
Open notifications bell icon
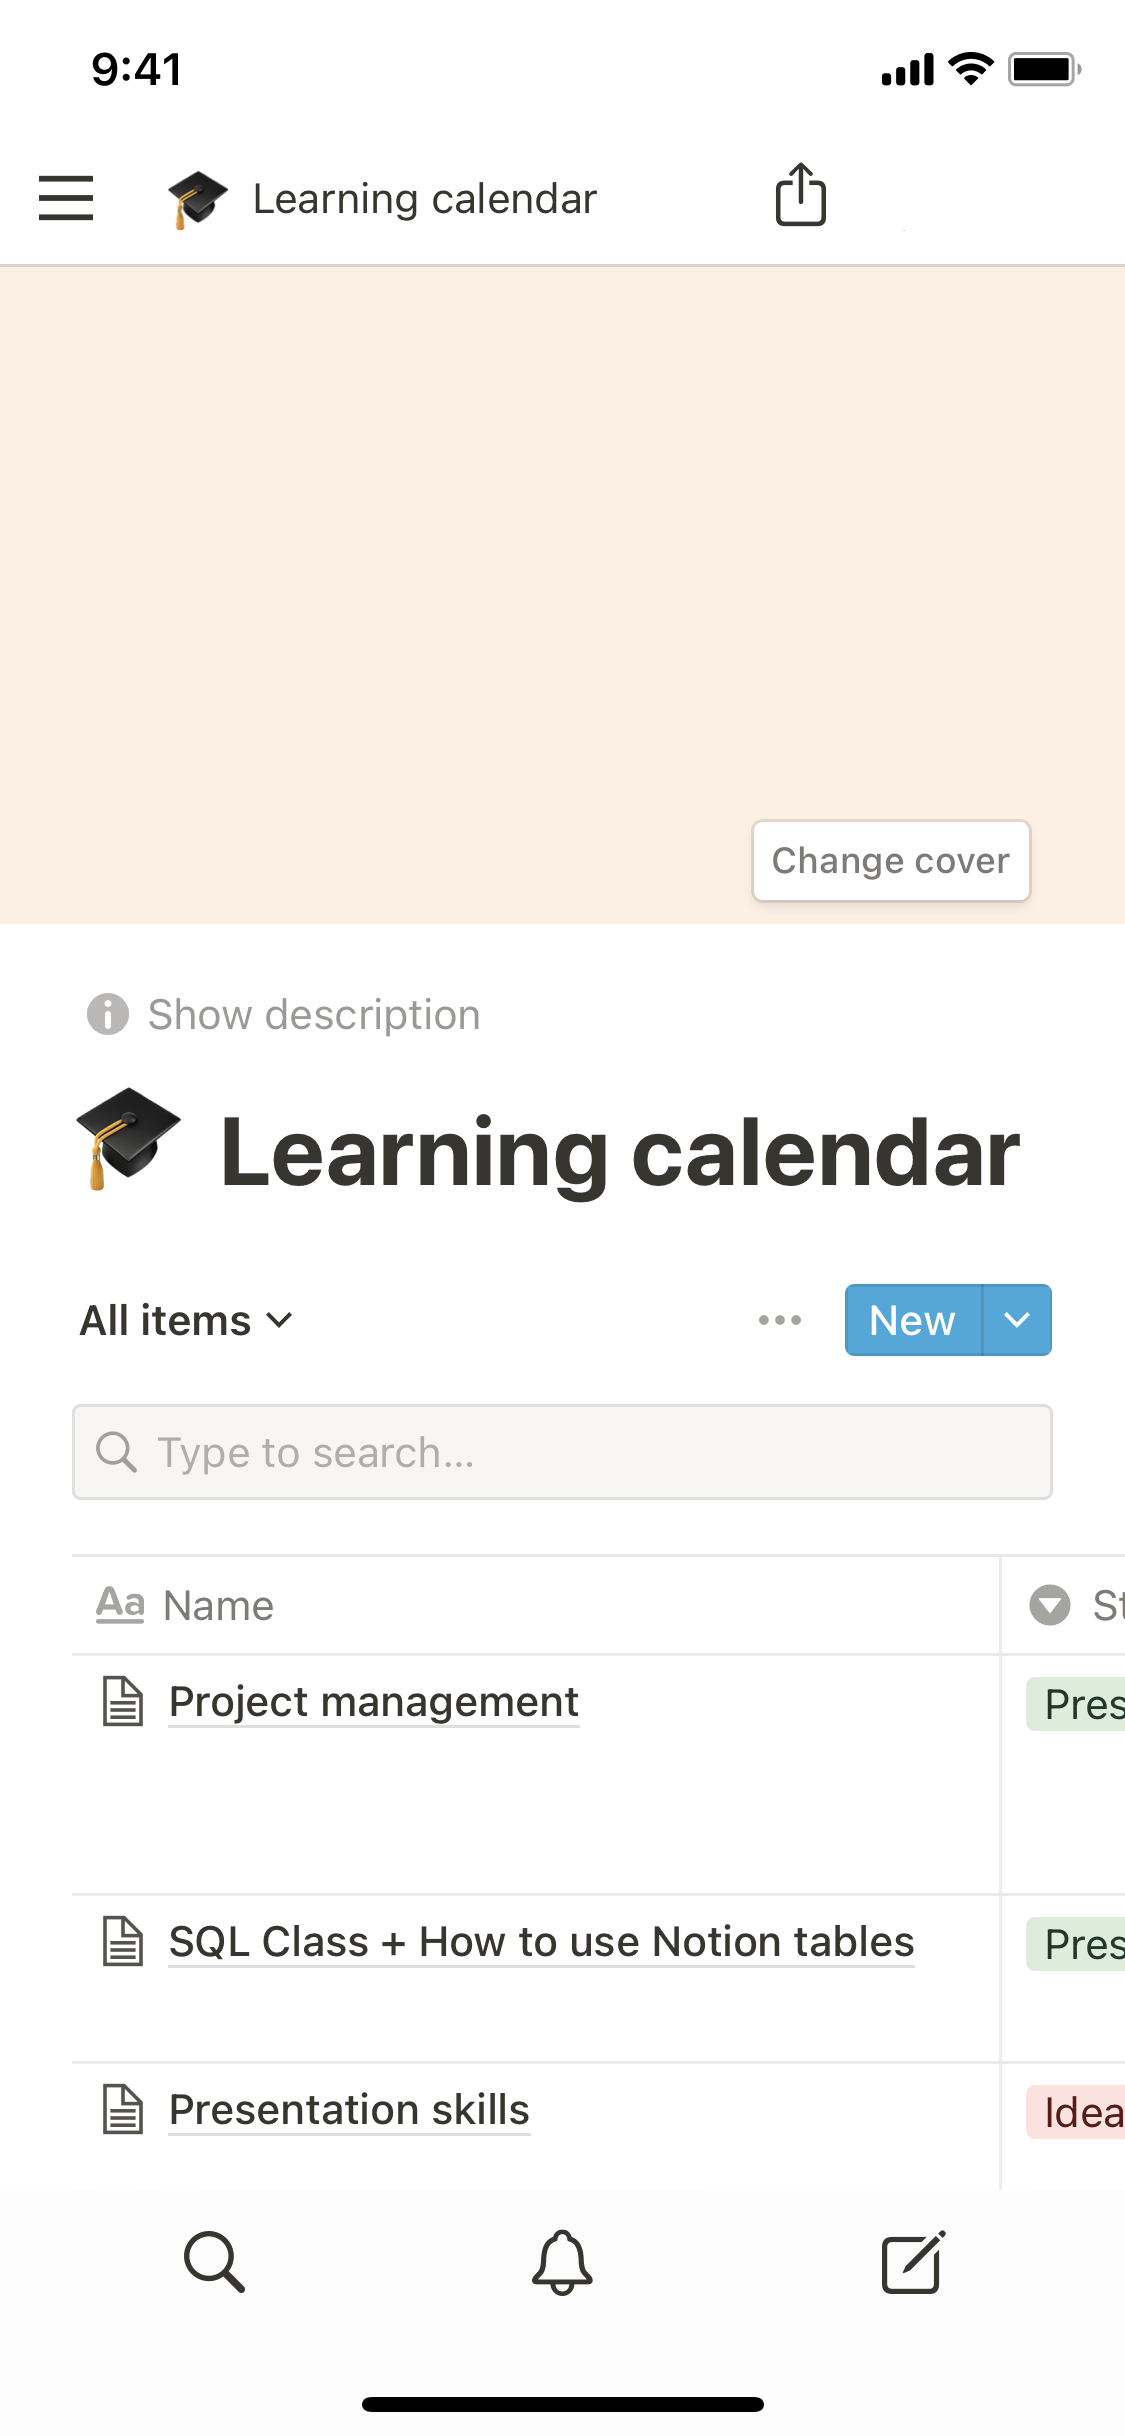[562, 2262]
